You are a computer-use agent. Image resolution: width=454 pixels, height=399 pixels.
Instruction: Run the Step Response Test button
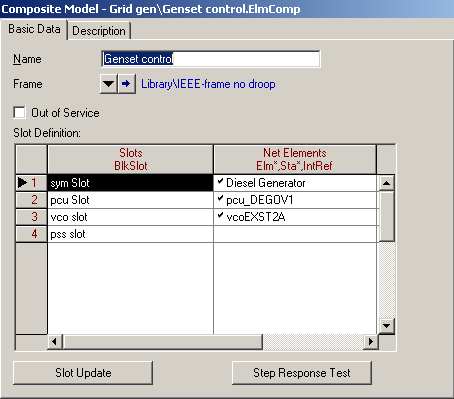point(302,373)
